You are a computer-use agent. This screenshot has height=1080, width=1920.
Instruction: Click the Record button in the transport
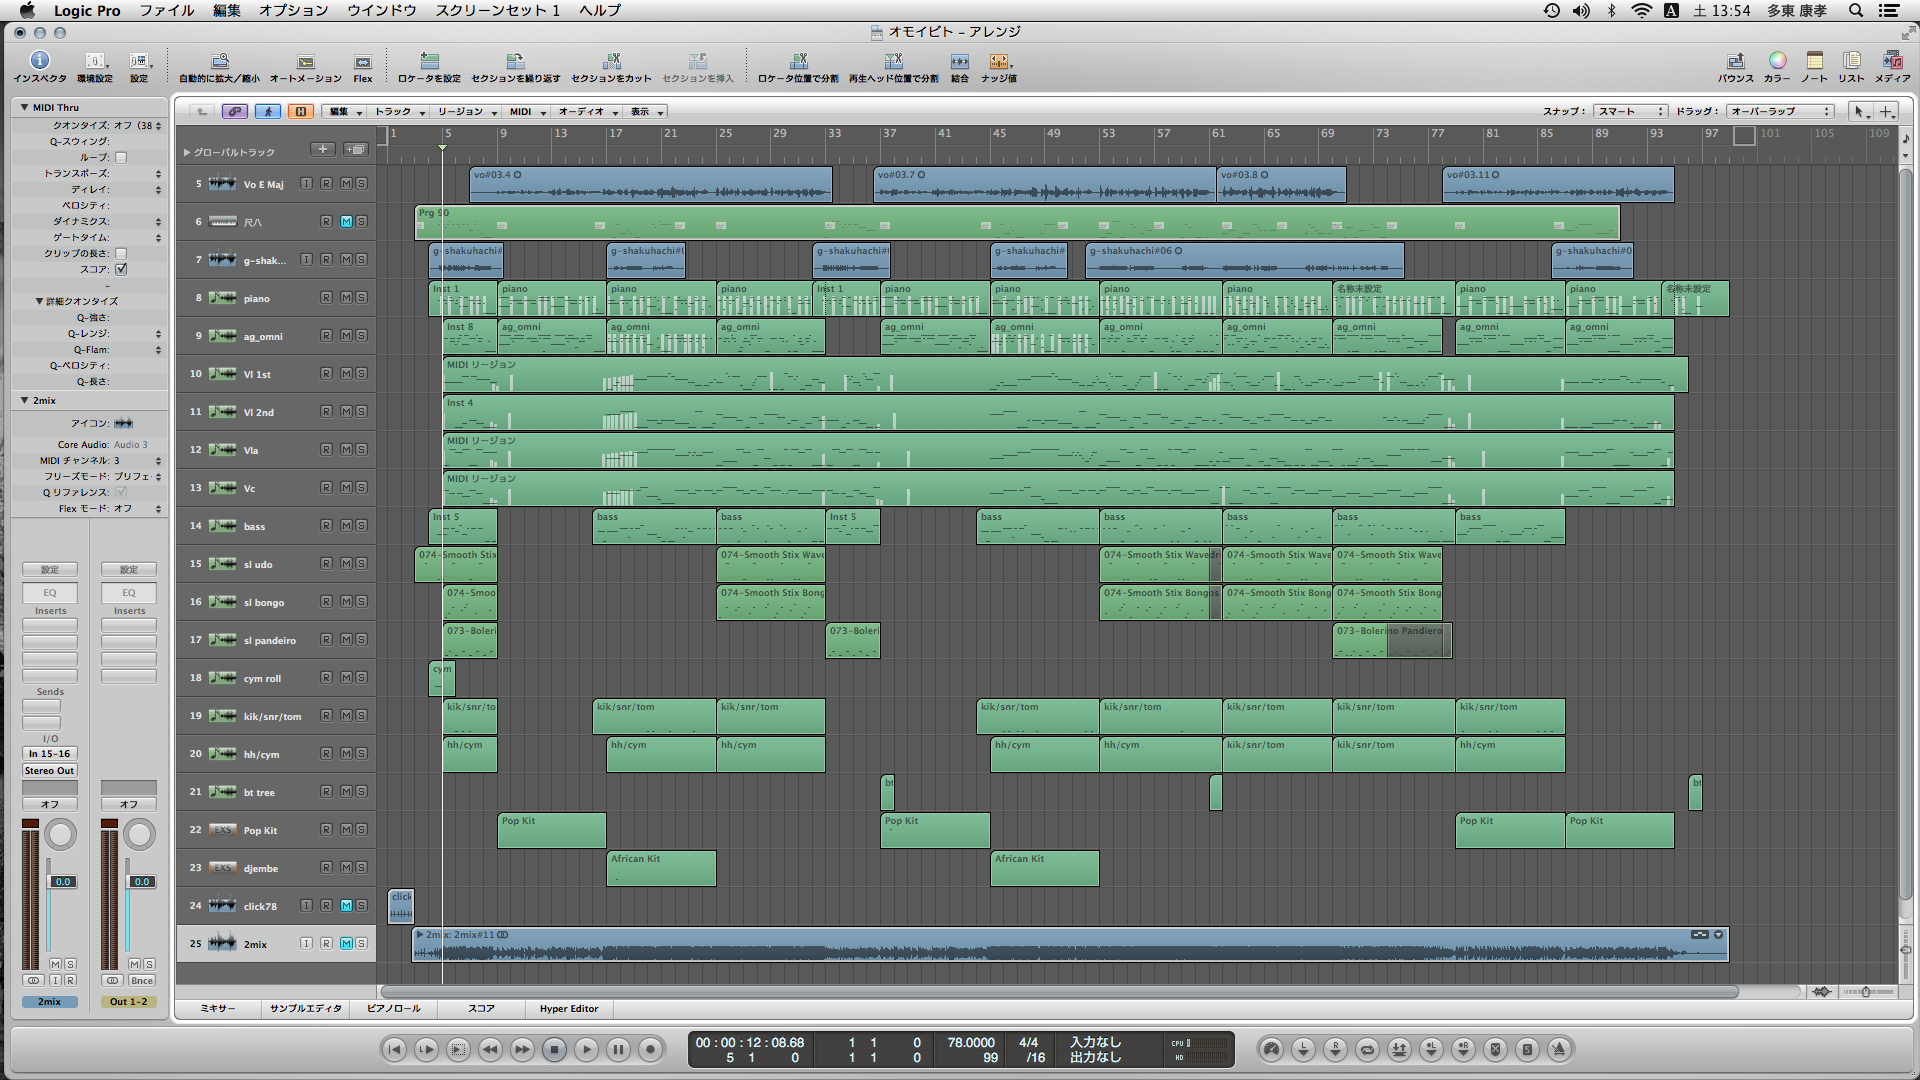[x=650, y=1049]
